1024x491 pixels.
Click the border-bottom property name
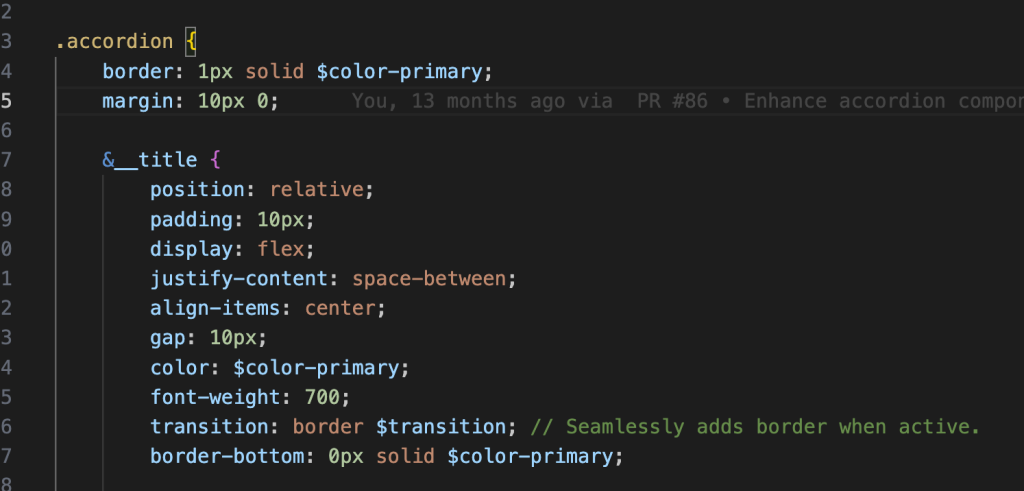tap(222, 457)
